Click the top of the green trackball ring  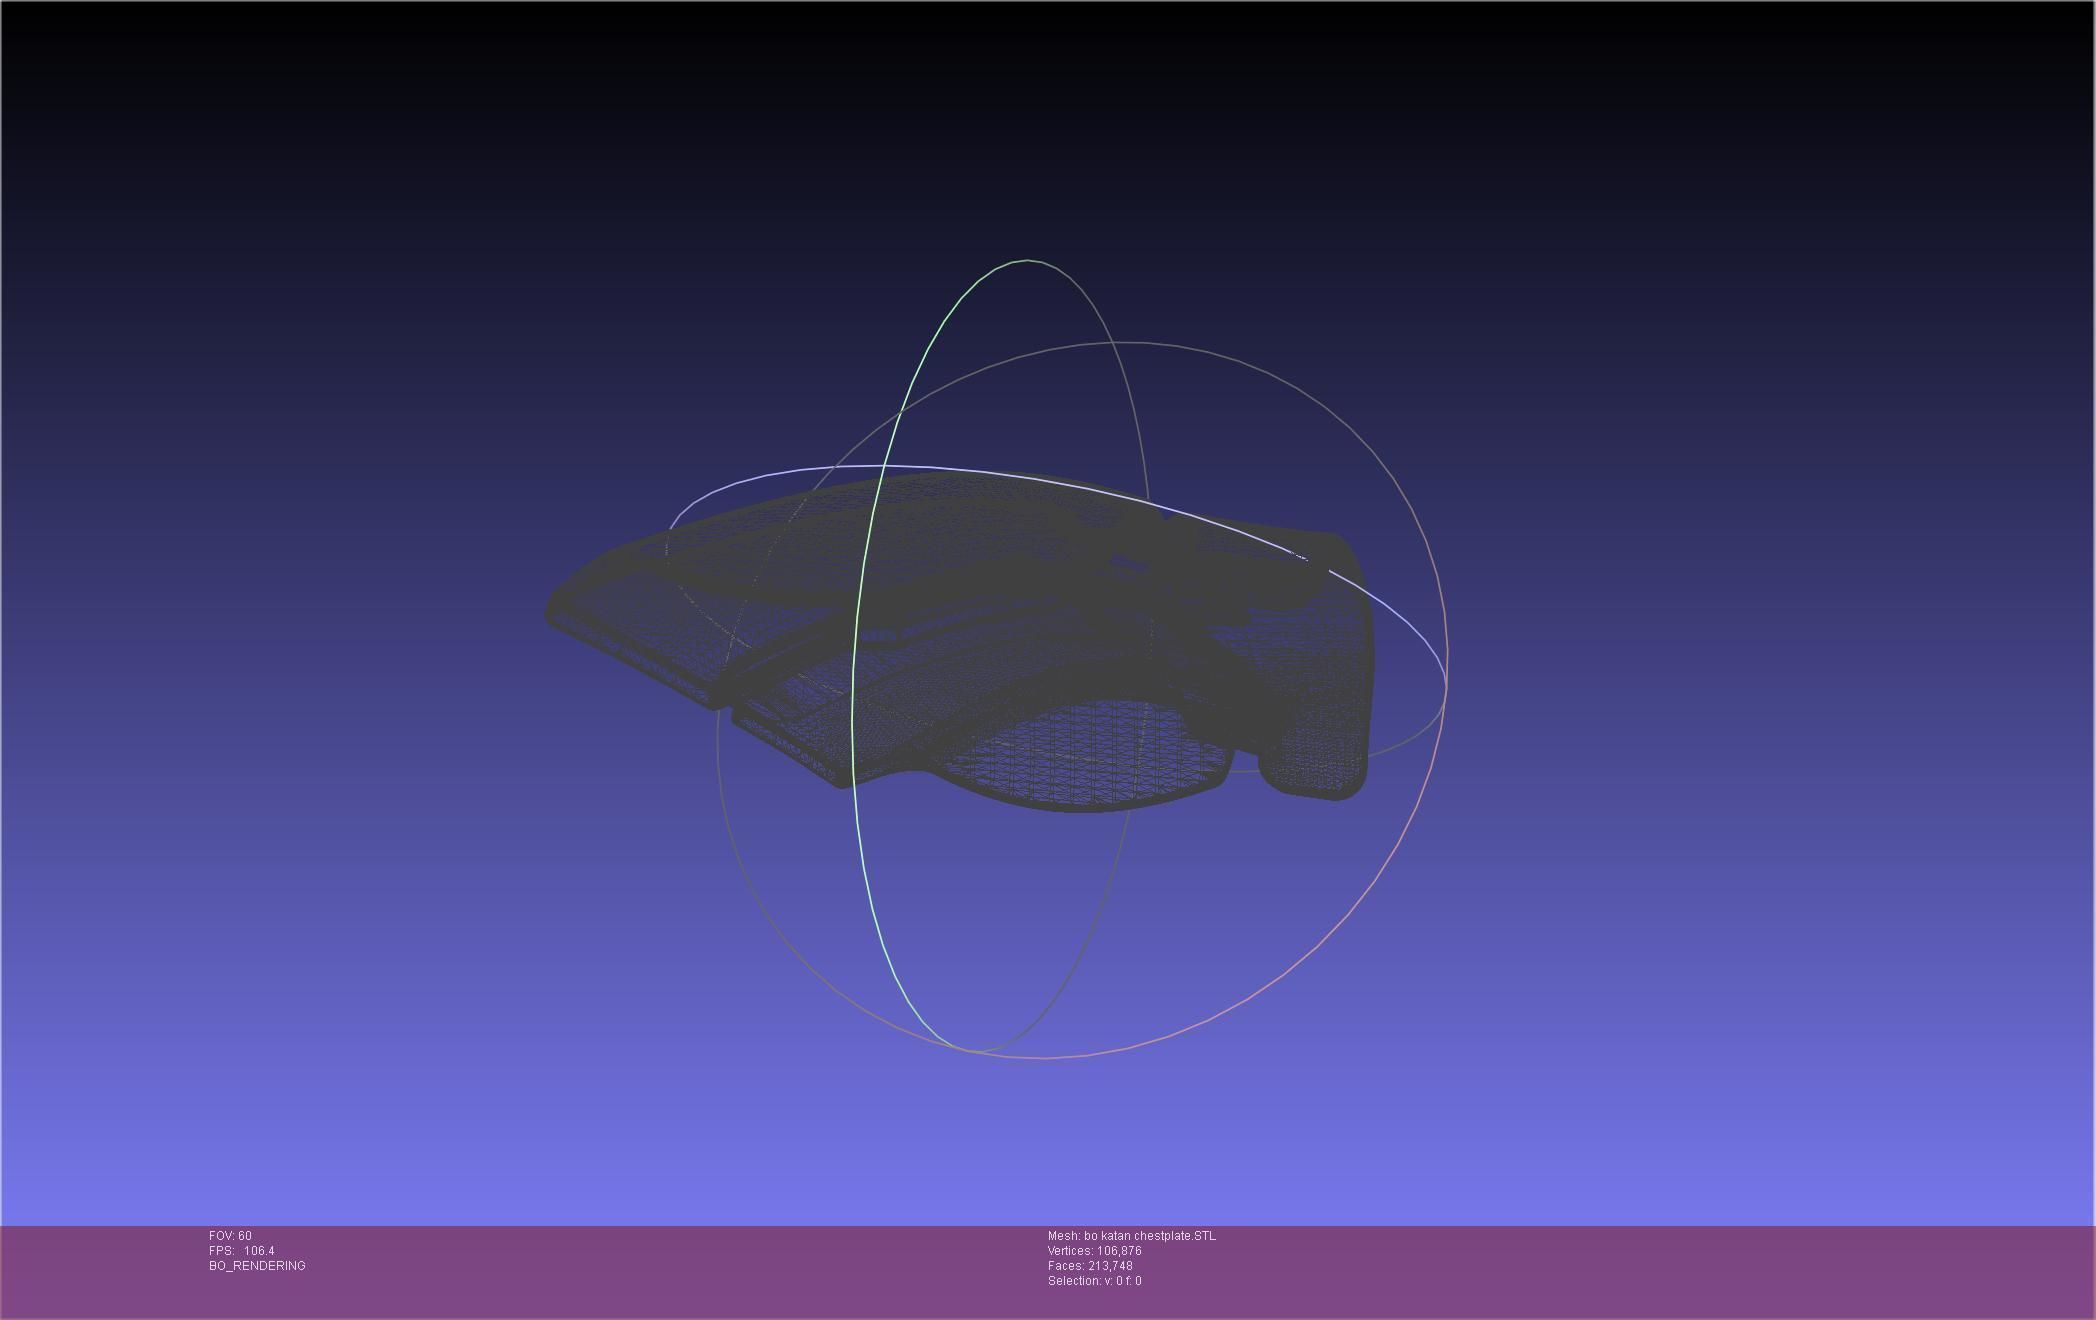(x=1027, y=261)
